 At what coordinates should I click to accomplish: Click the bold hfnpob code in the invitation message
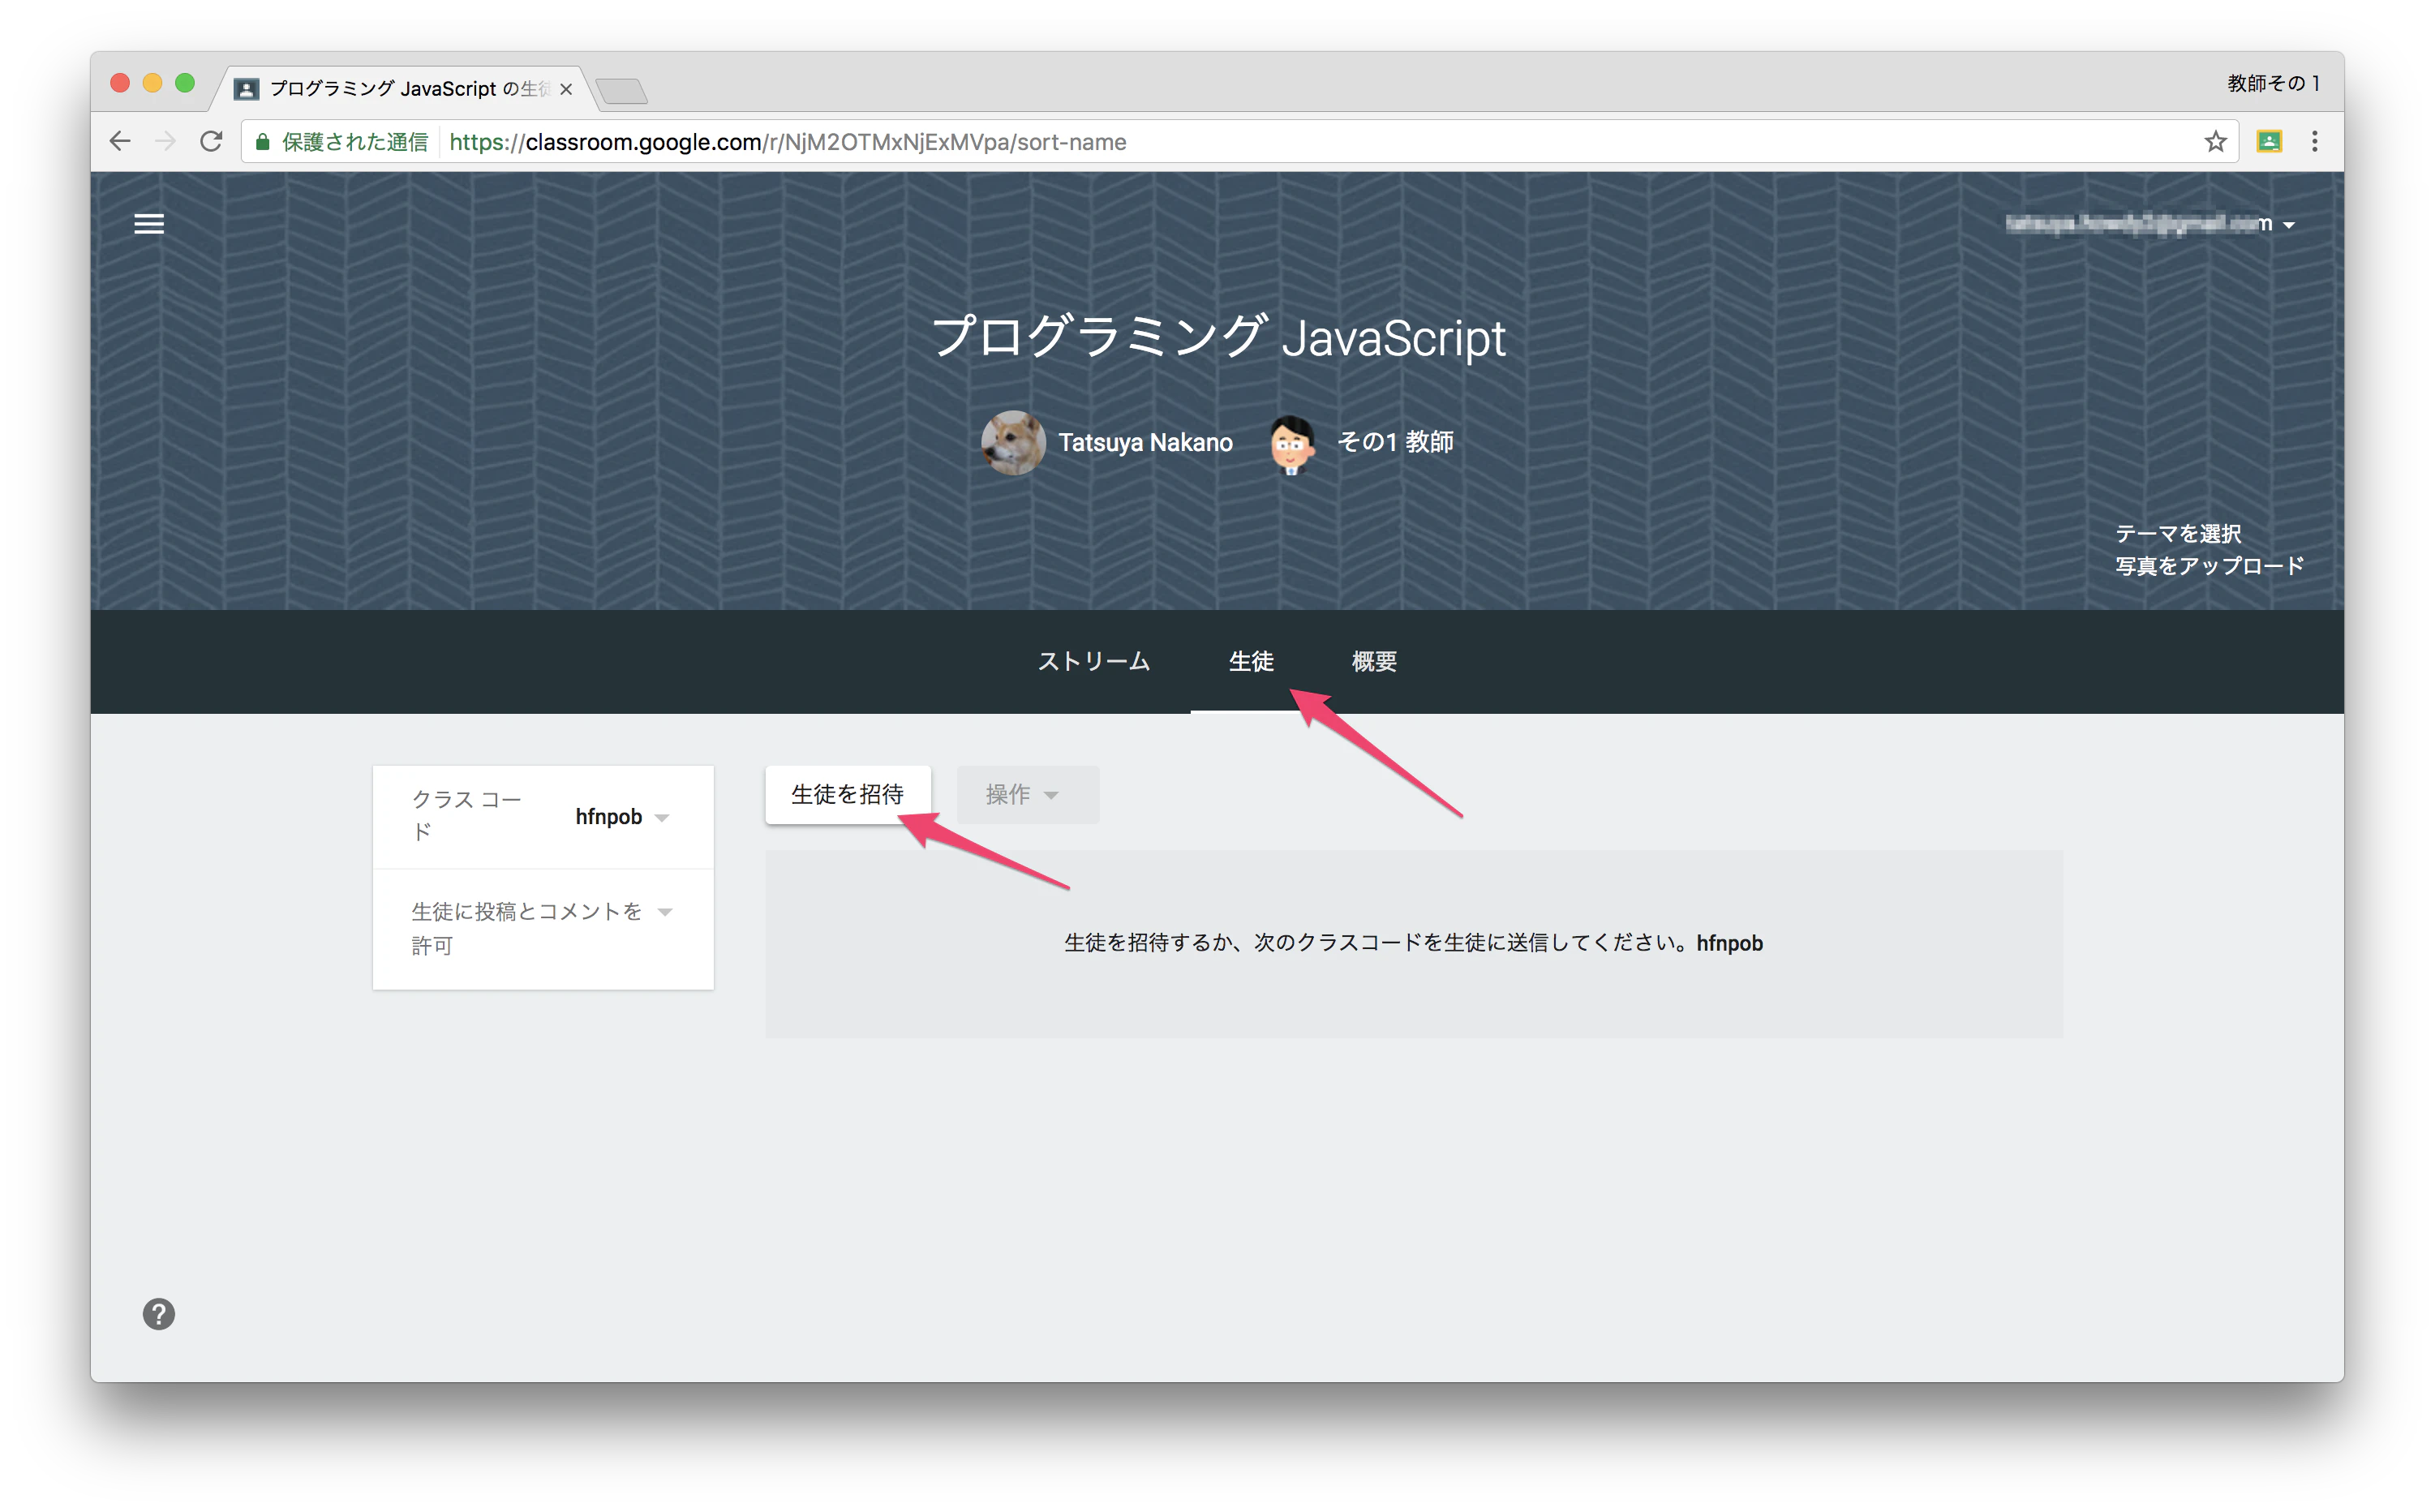click(x=1729, y=943)
